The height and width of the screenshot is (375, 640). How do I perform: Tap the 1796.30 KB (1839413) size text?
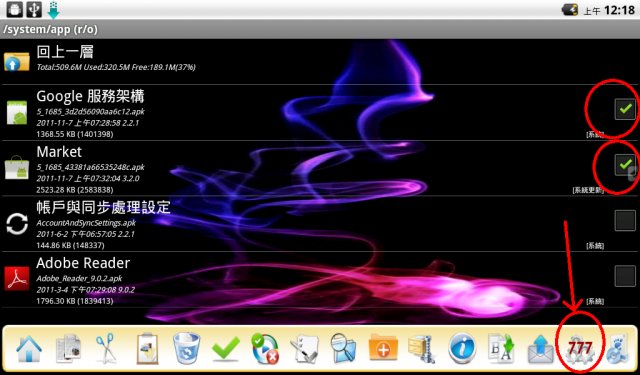click(x=75, y=301)
